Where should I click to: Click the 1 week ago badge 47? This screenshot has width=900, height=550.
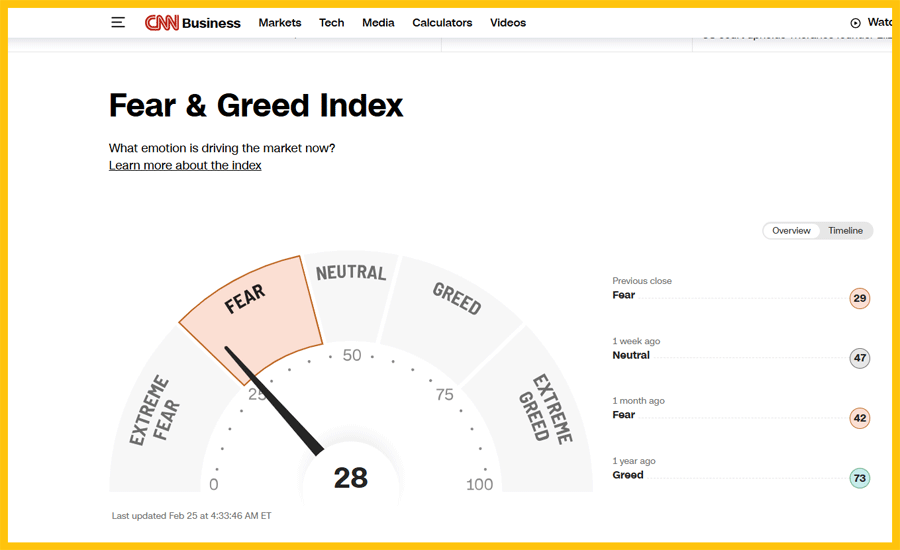tap(859, 358)
